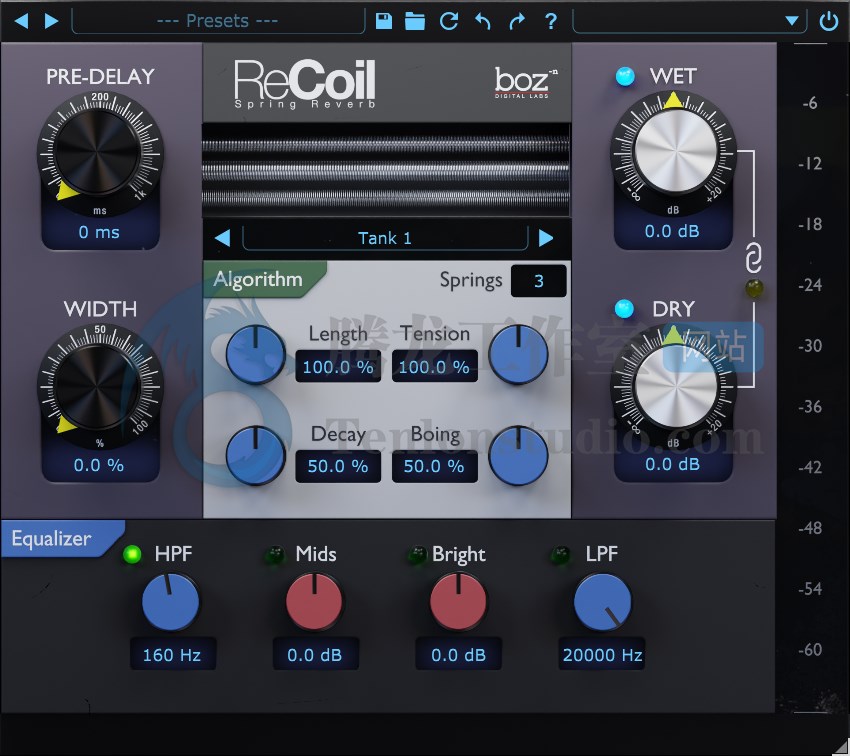The image size is (850, 756).
Task: Undo the last change
Action: (x=482, y=22)
